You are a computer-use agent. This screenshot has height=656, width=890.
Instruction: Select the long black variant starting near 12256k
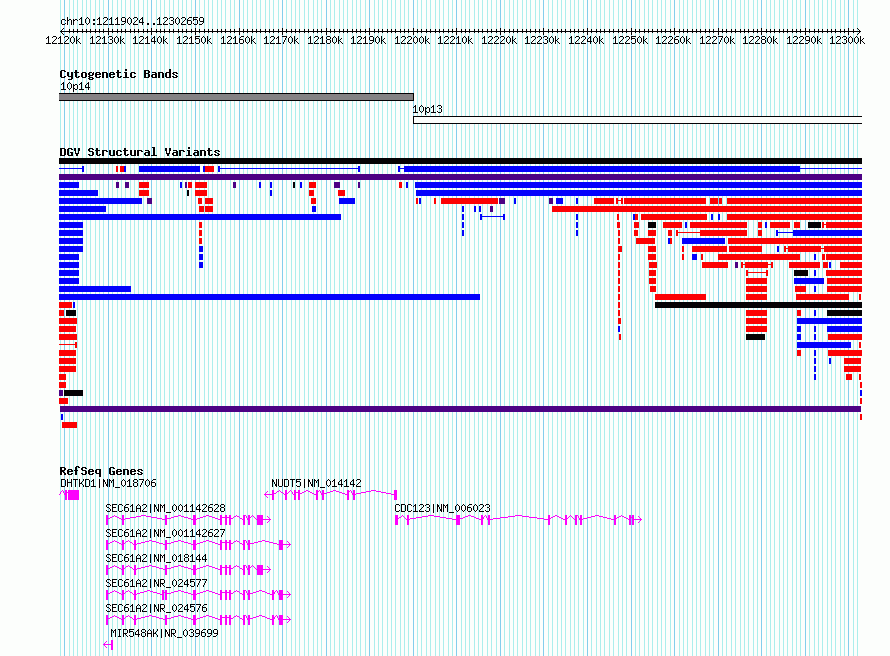click(758, 305)
